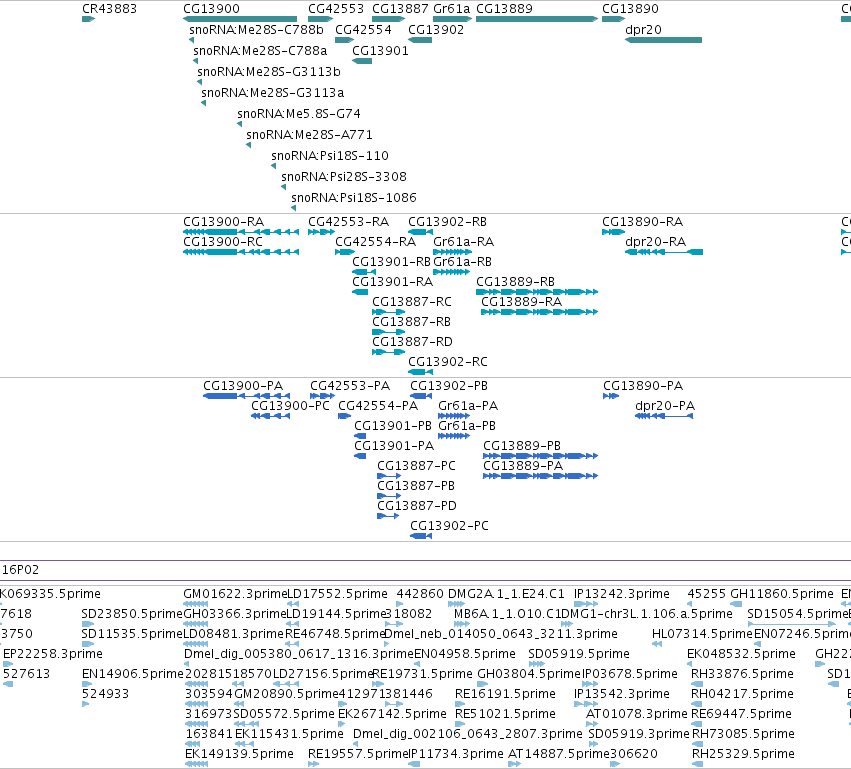Viewport: 851px width, 769px height.
Task: Open snoRNA:Me5.8S-G74 feature
Action: 239,124
